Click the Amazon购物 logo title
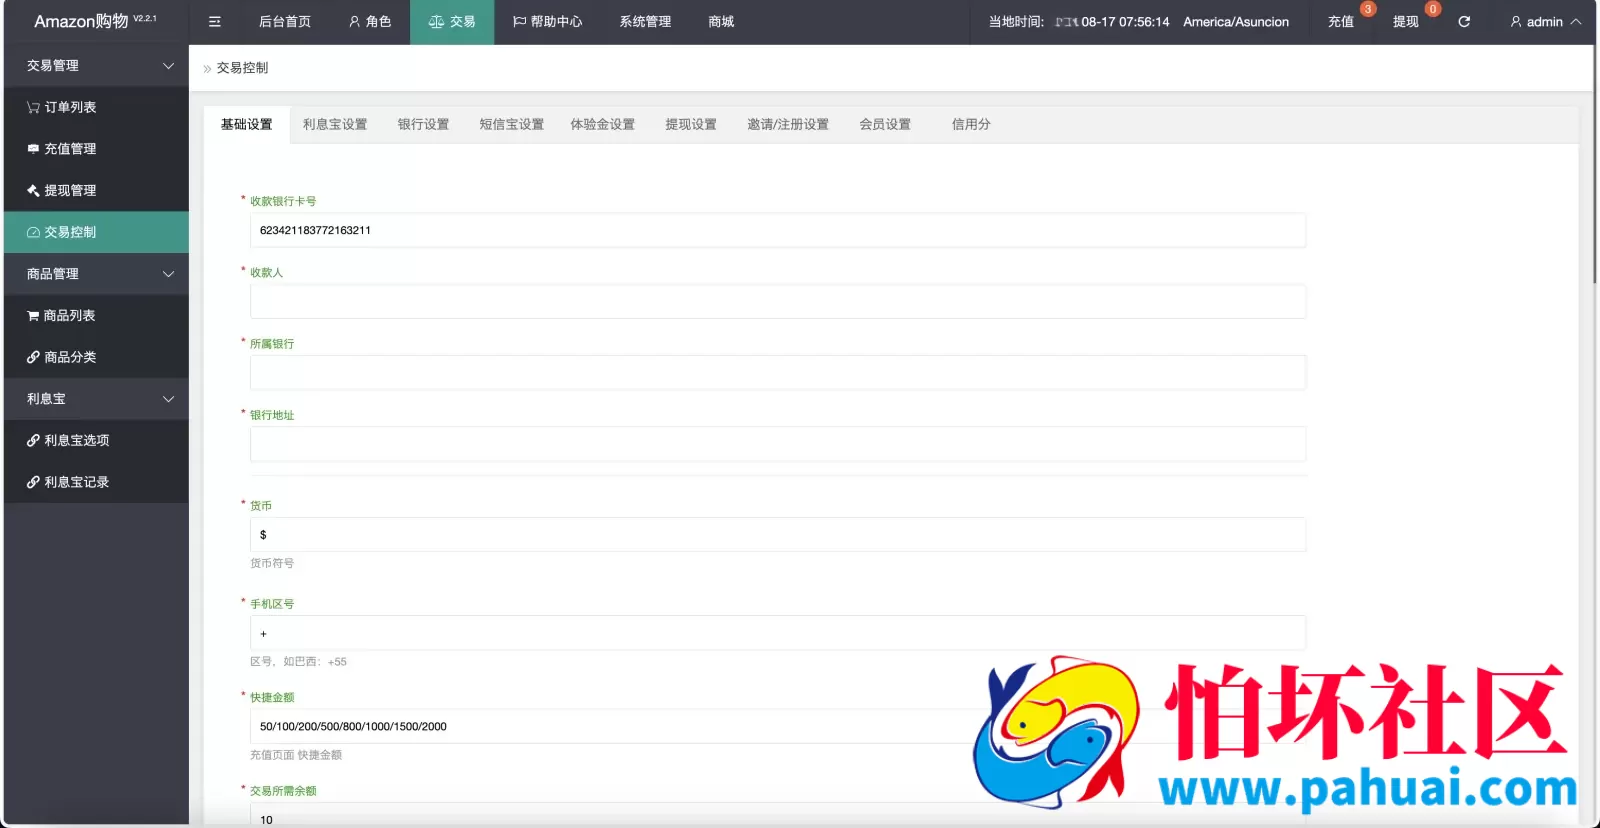 tap(95, 22)
